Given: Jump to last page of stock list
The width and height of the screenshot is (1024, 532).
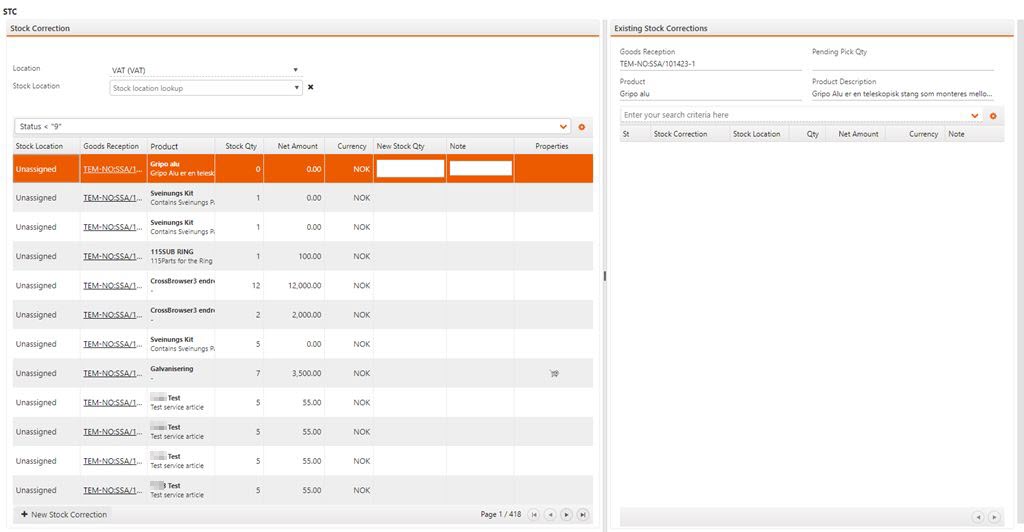Looking at the screenshot, I should (582, 515).
